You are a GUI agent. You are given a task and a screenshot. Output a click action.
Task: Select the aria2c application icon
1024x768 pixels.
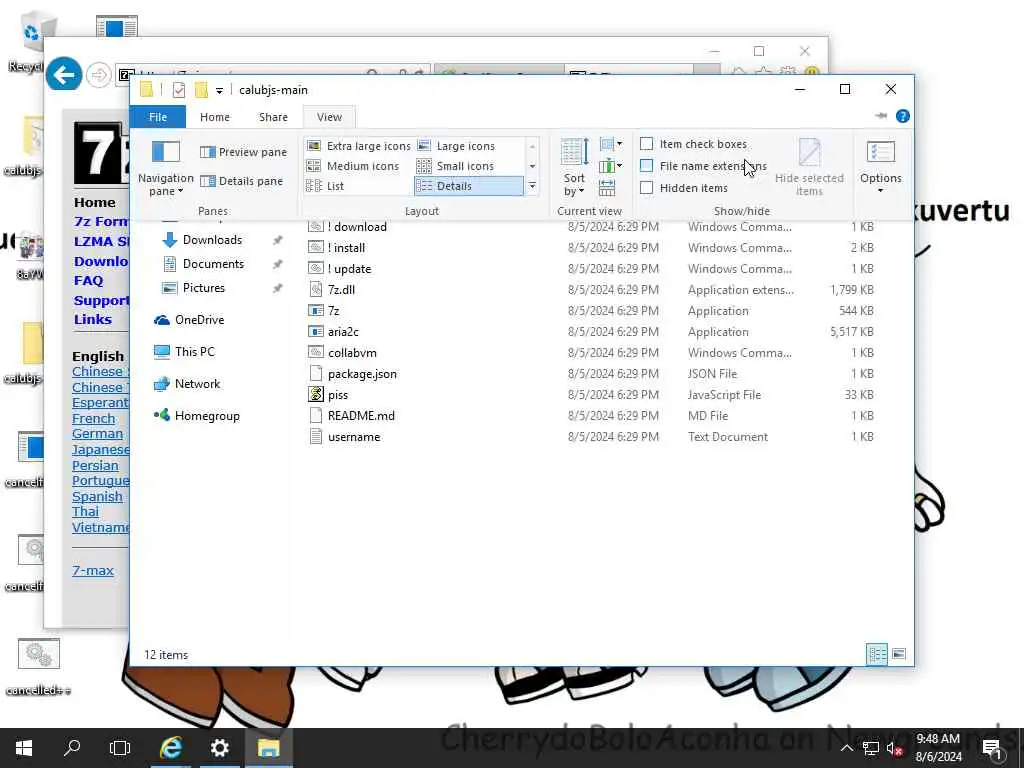(316, 332)
